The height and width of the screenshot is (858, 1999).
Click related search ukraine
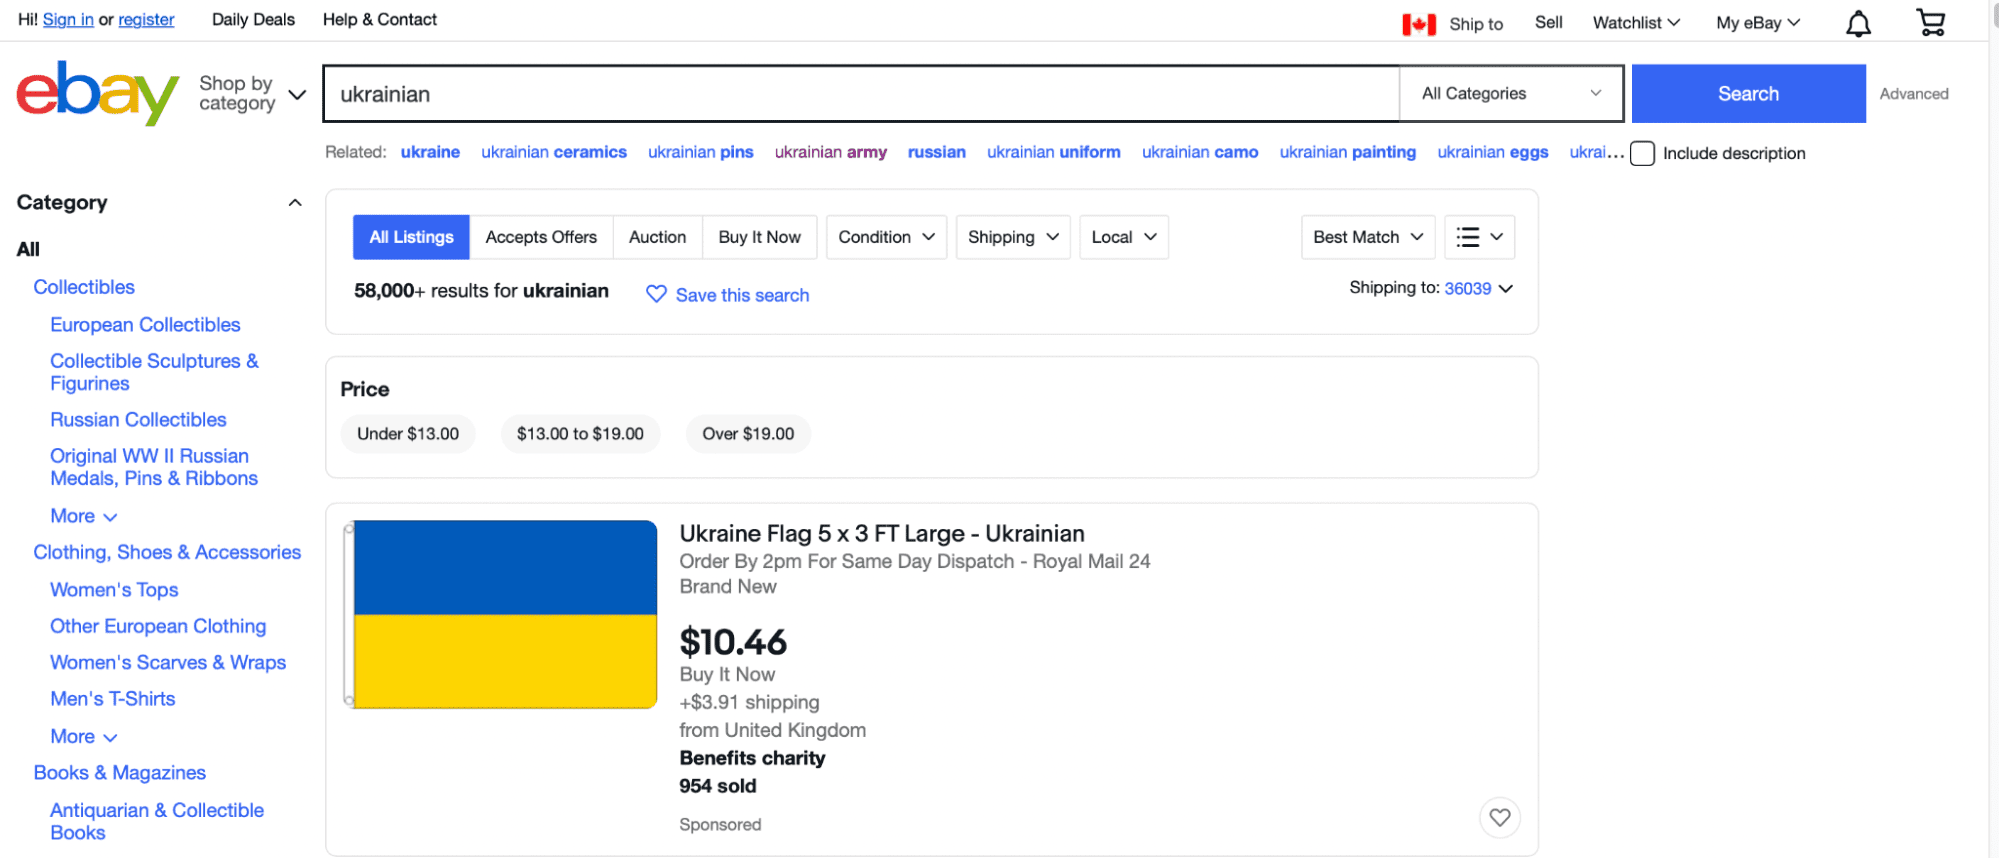point(430,151)
